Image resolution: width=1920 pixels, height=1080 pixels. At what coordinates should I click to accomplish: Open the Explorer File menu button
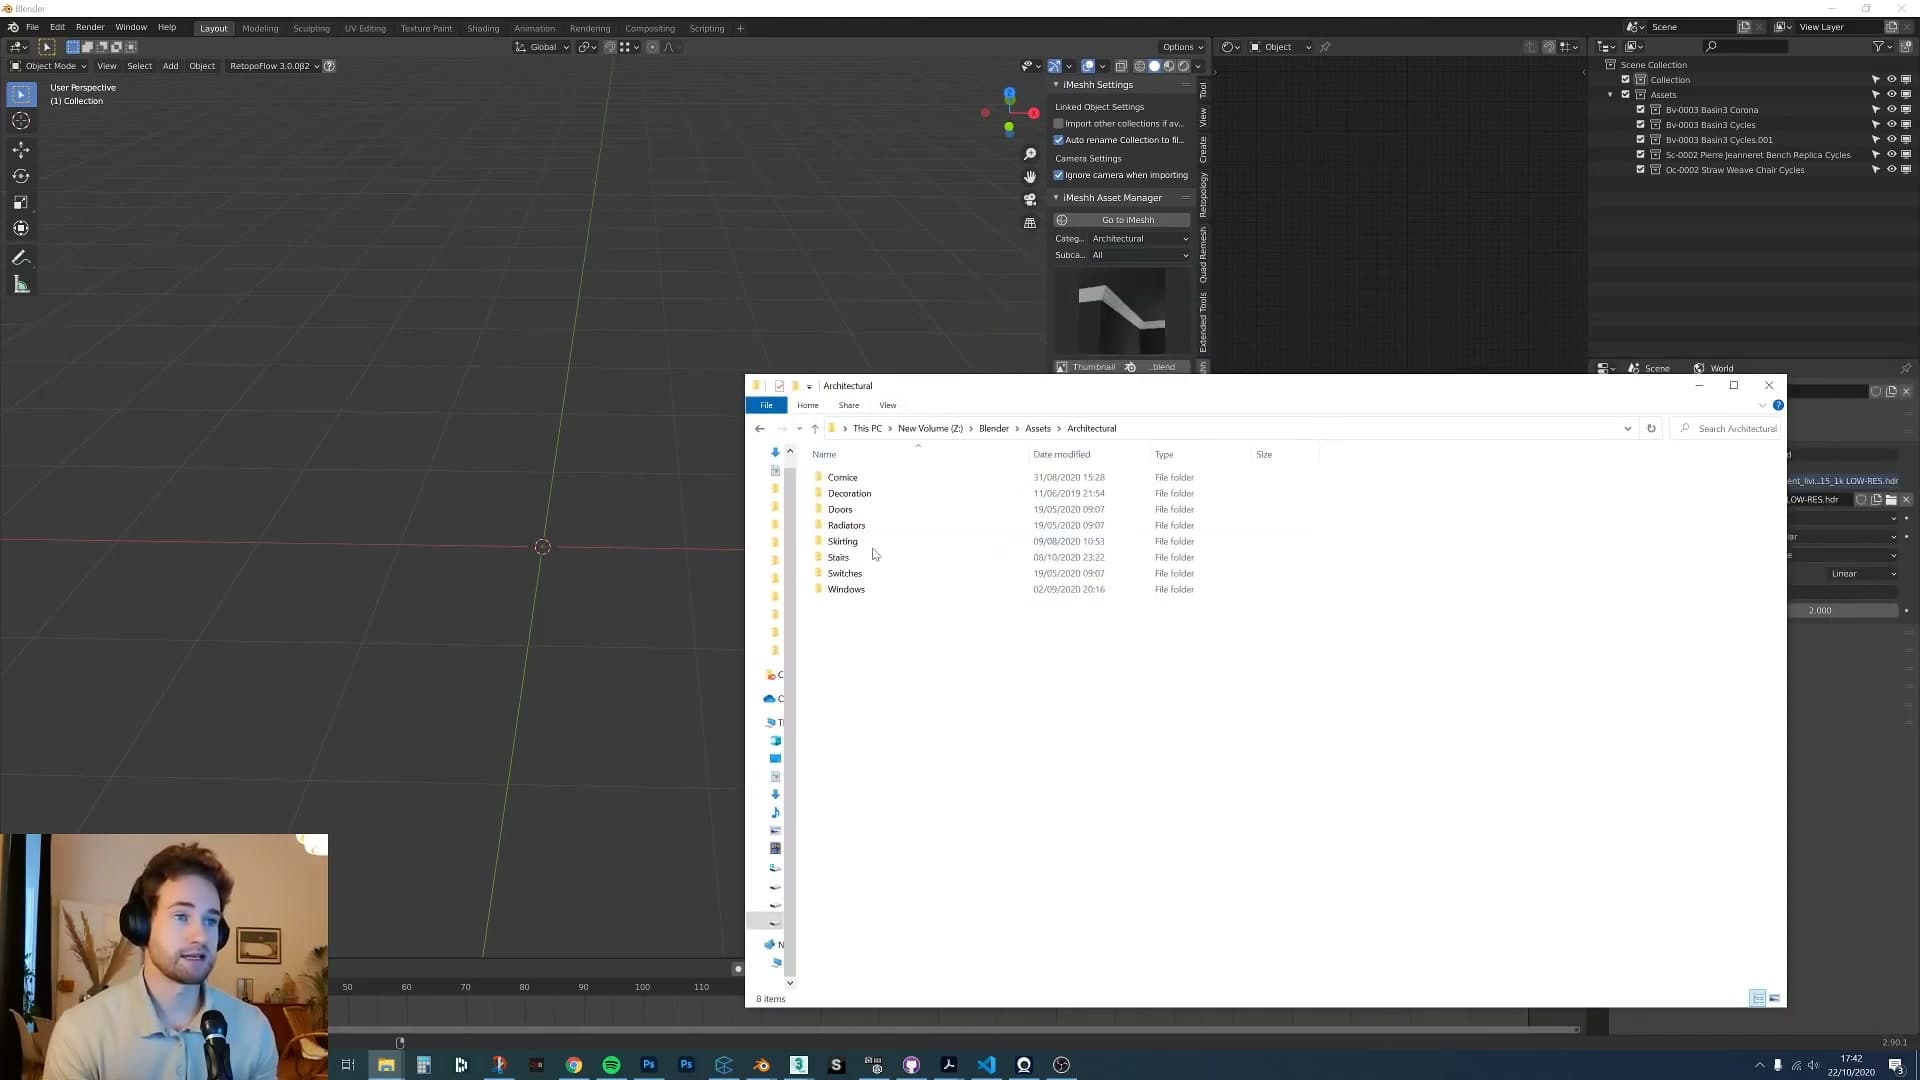766,406
